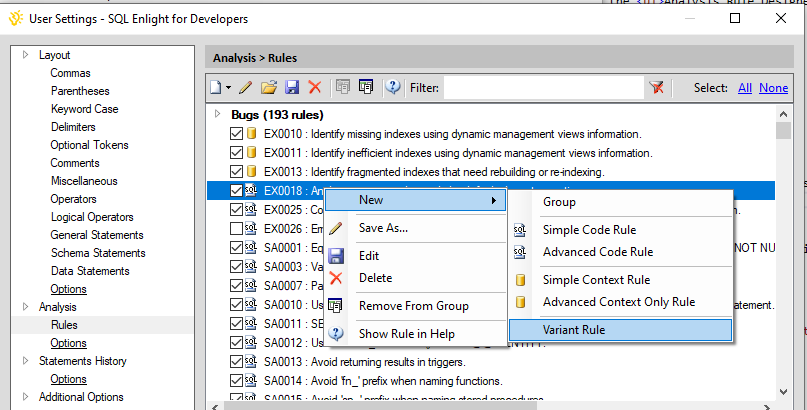807x410 pixels.
Task: Select Variant Rule in the New submenu
Action: pos(621,330)
